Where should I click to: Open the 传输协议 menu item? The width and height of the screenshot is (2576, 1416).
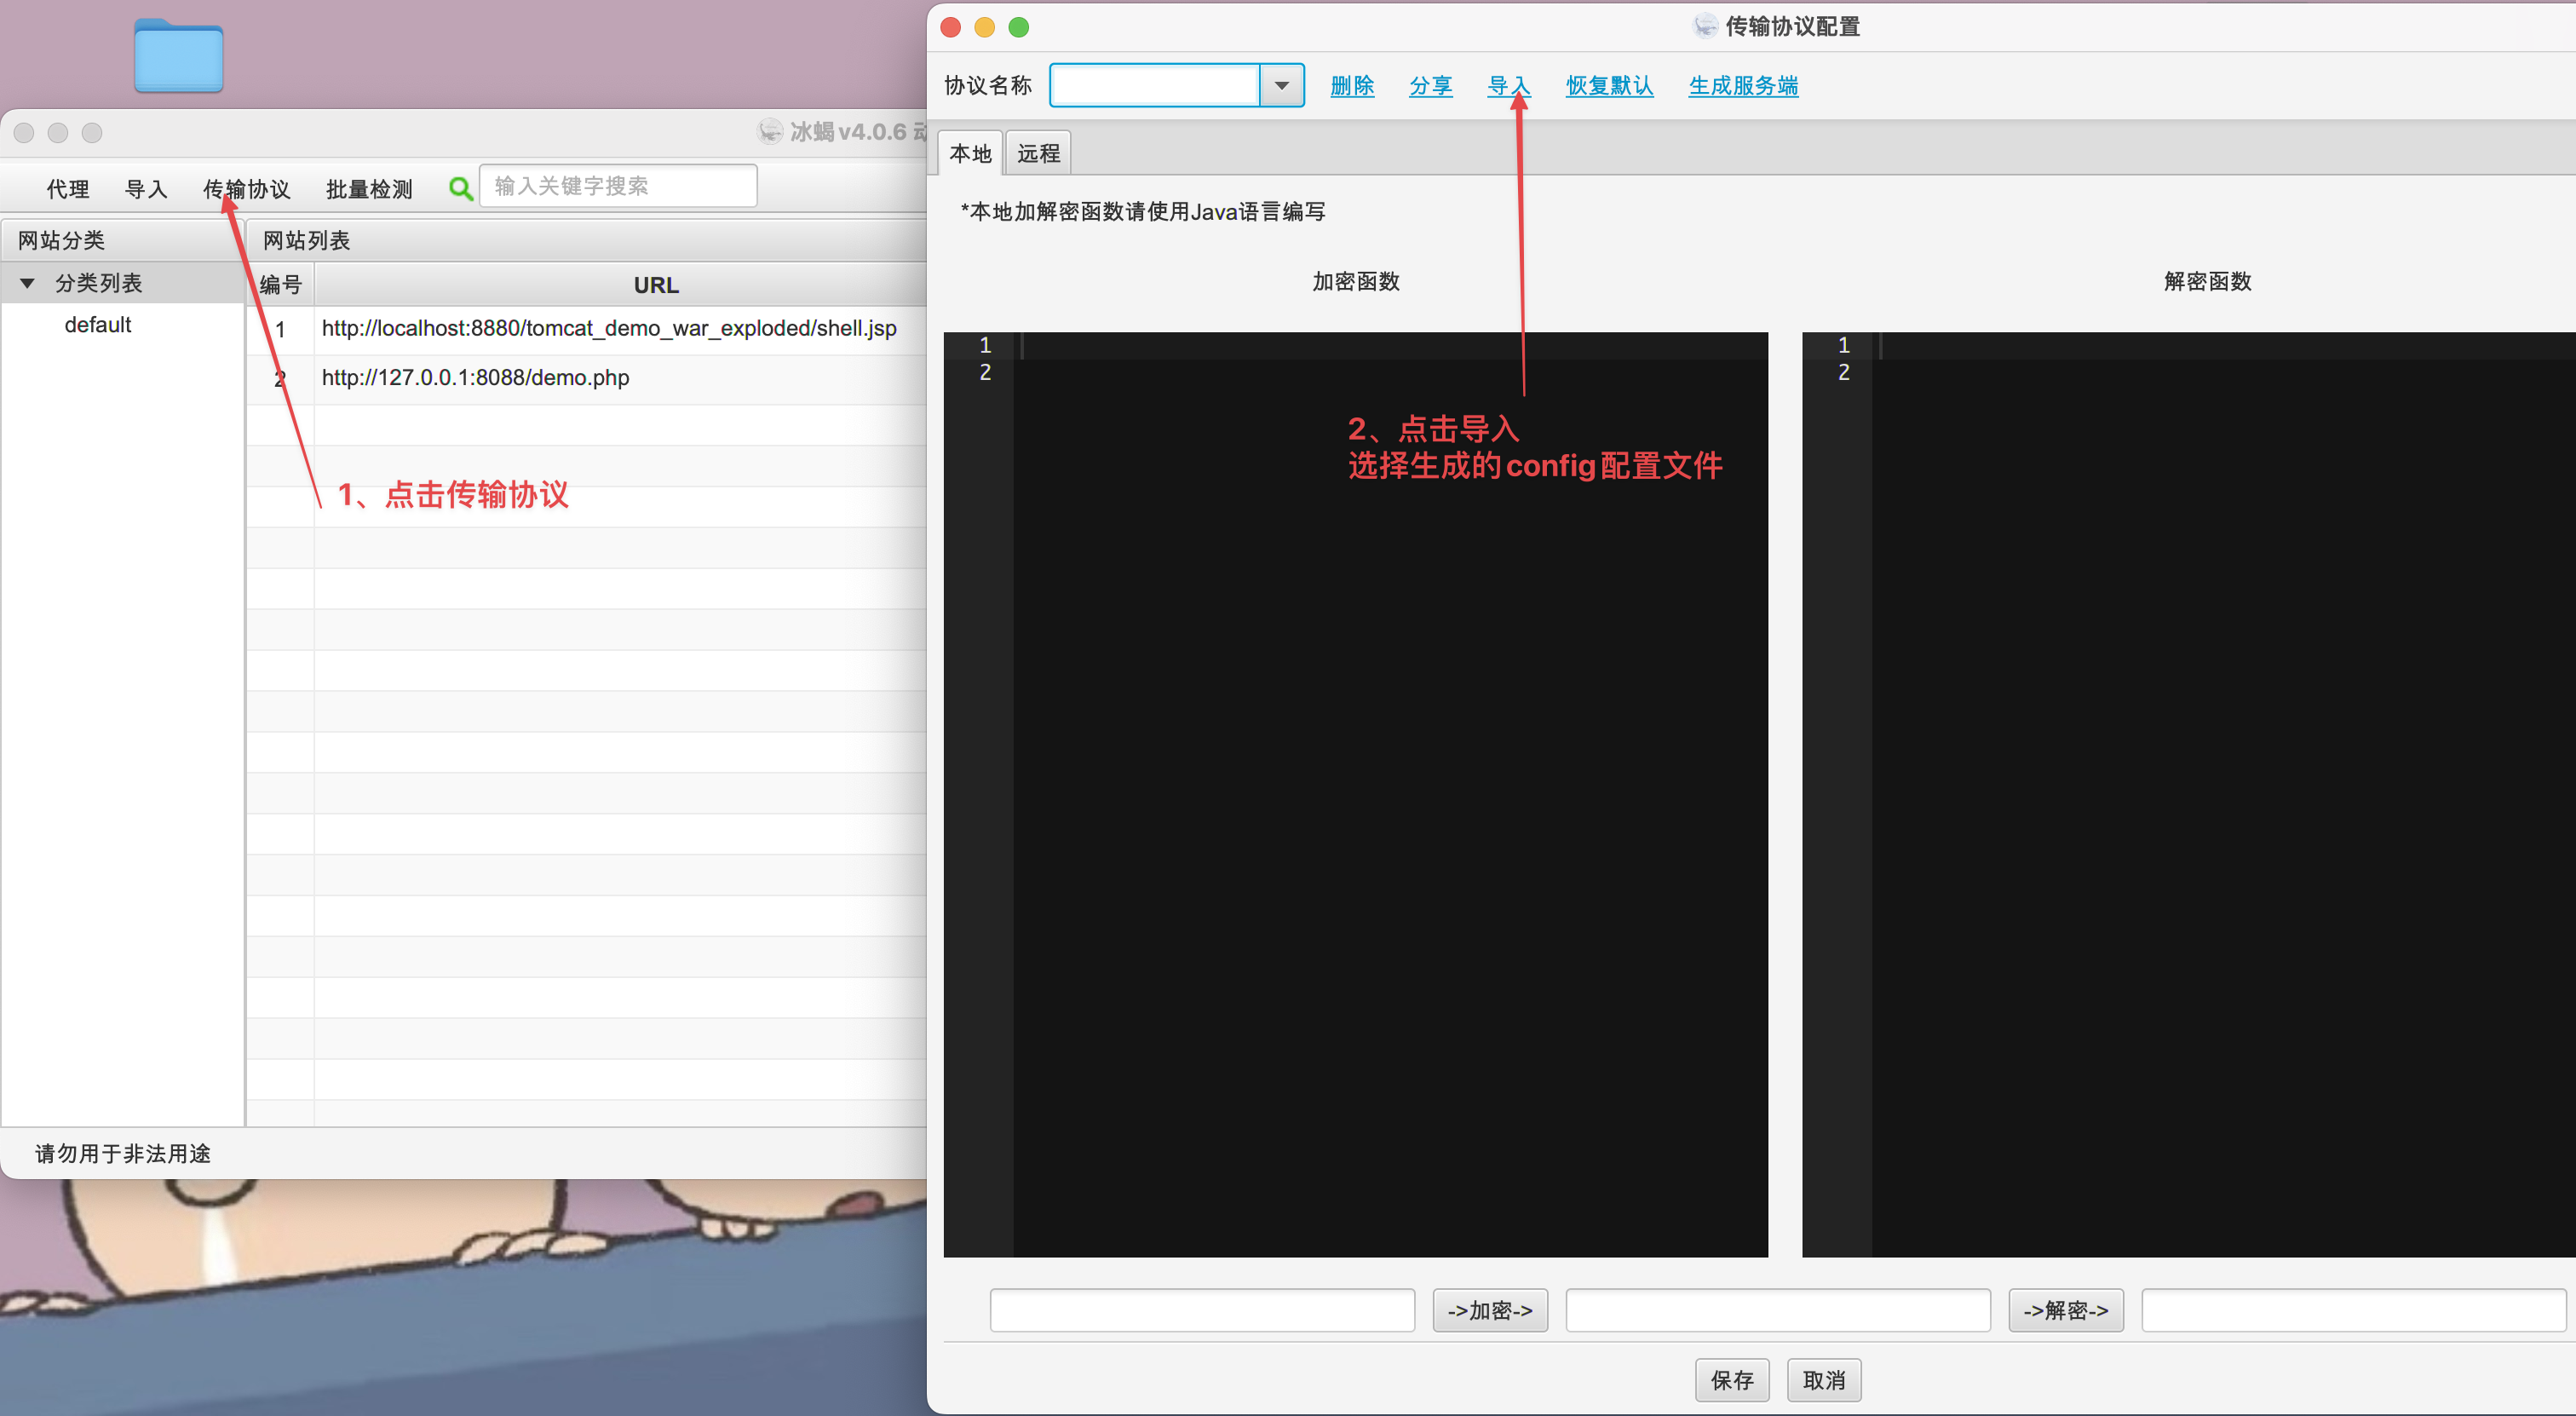[246, 189]
